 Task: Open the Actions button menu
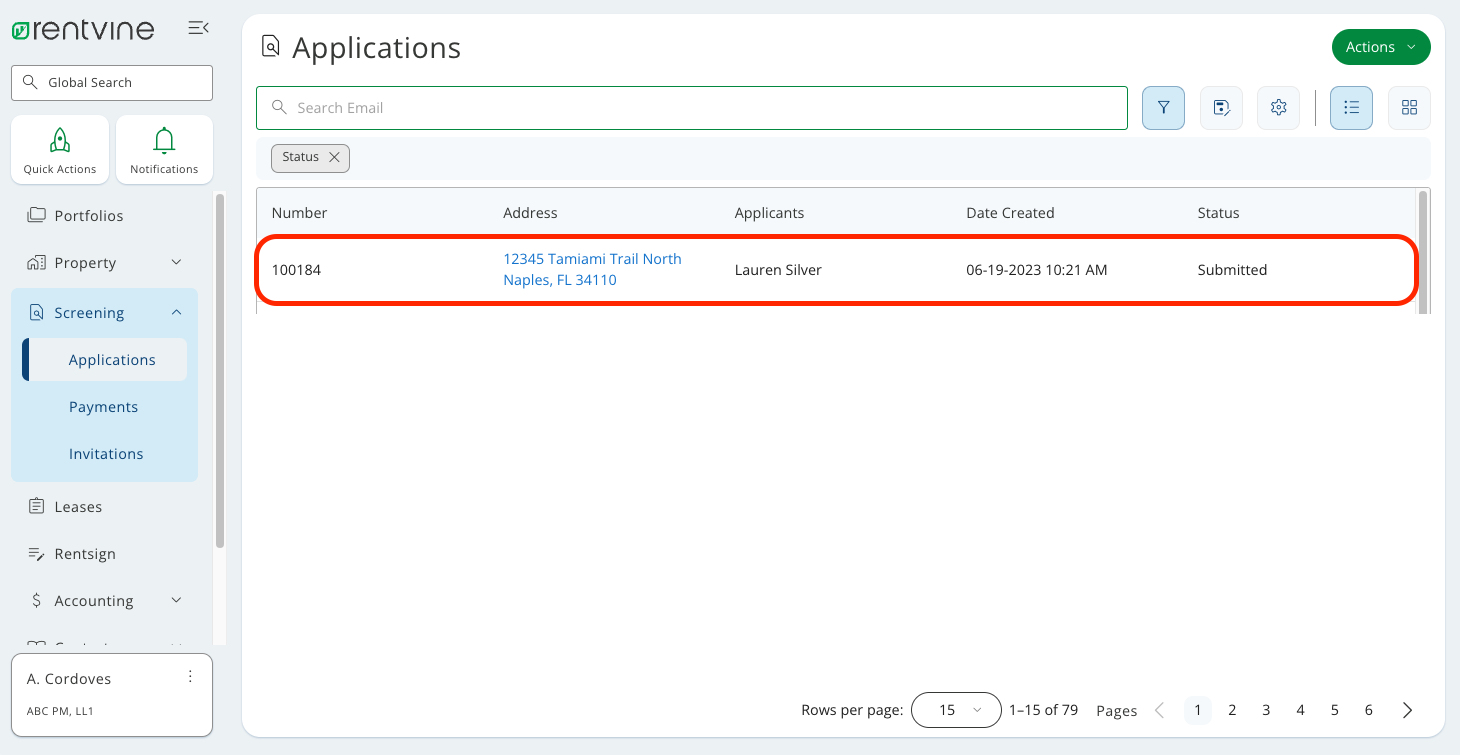[1381, 46]
